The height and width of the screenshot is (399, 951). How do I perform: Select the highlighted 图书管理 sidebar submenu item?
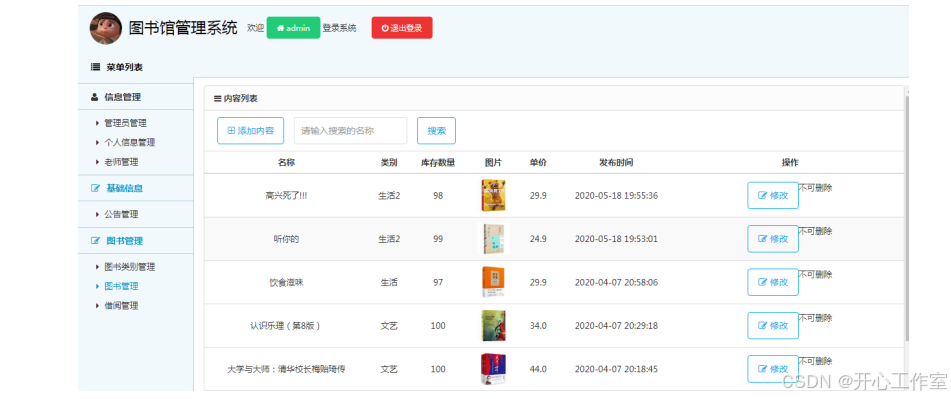tap(121, 286)
